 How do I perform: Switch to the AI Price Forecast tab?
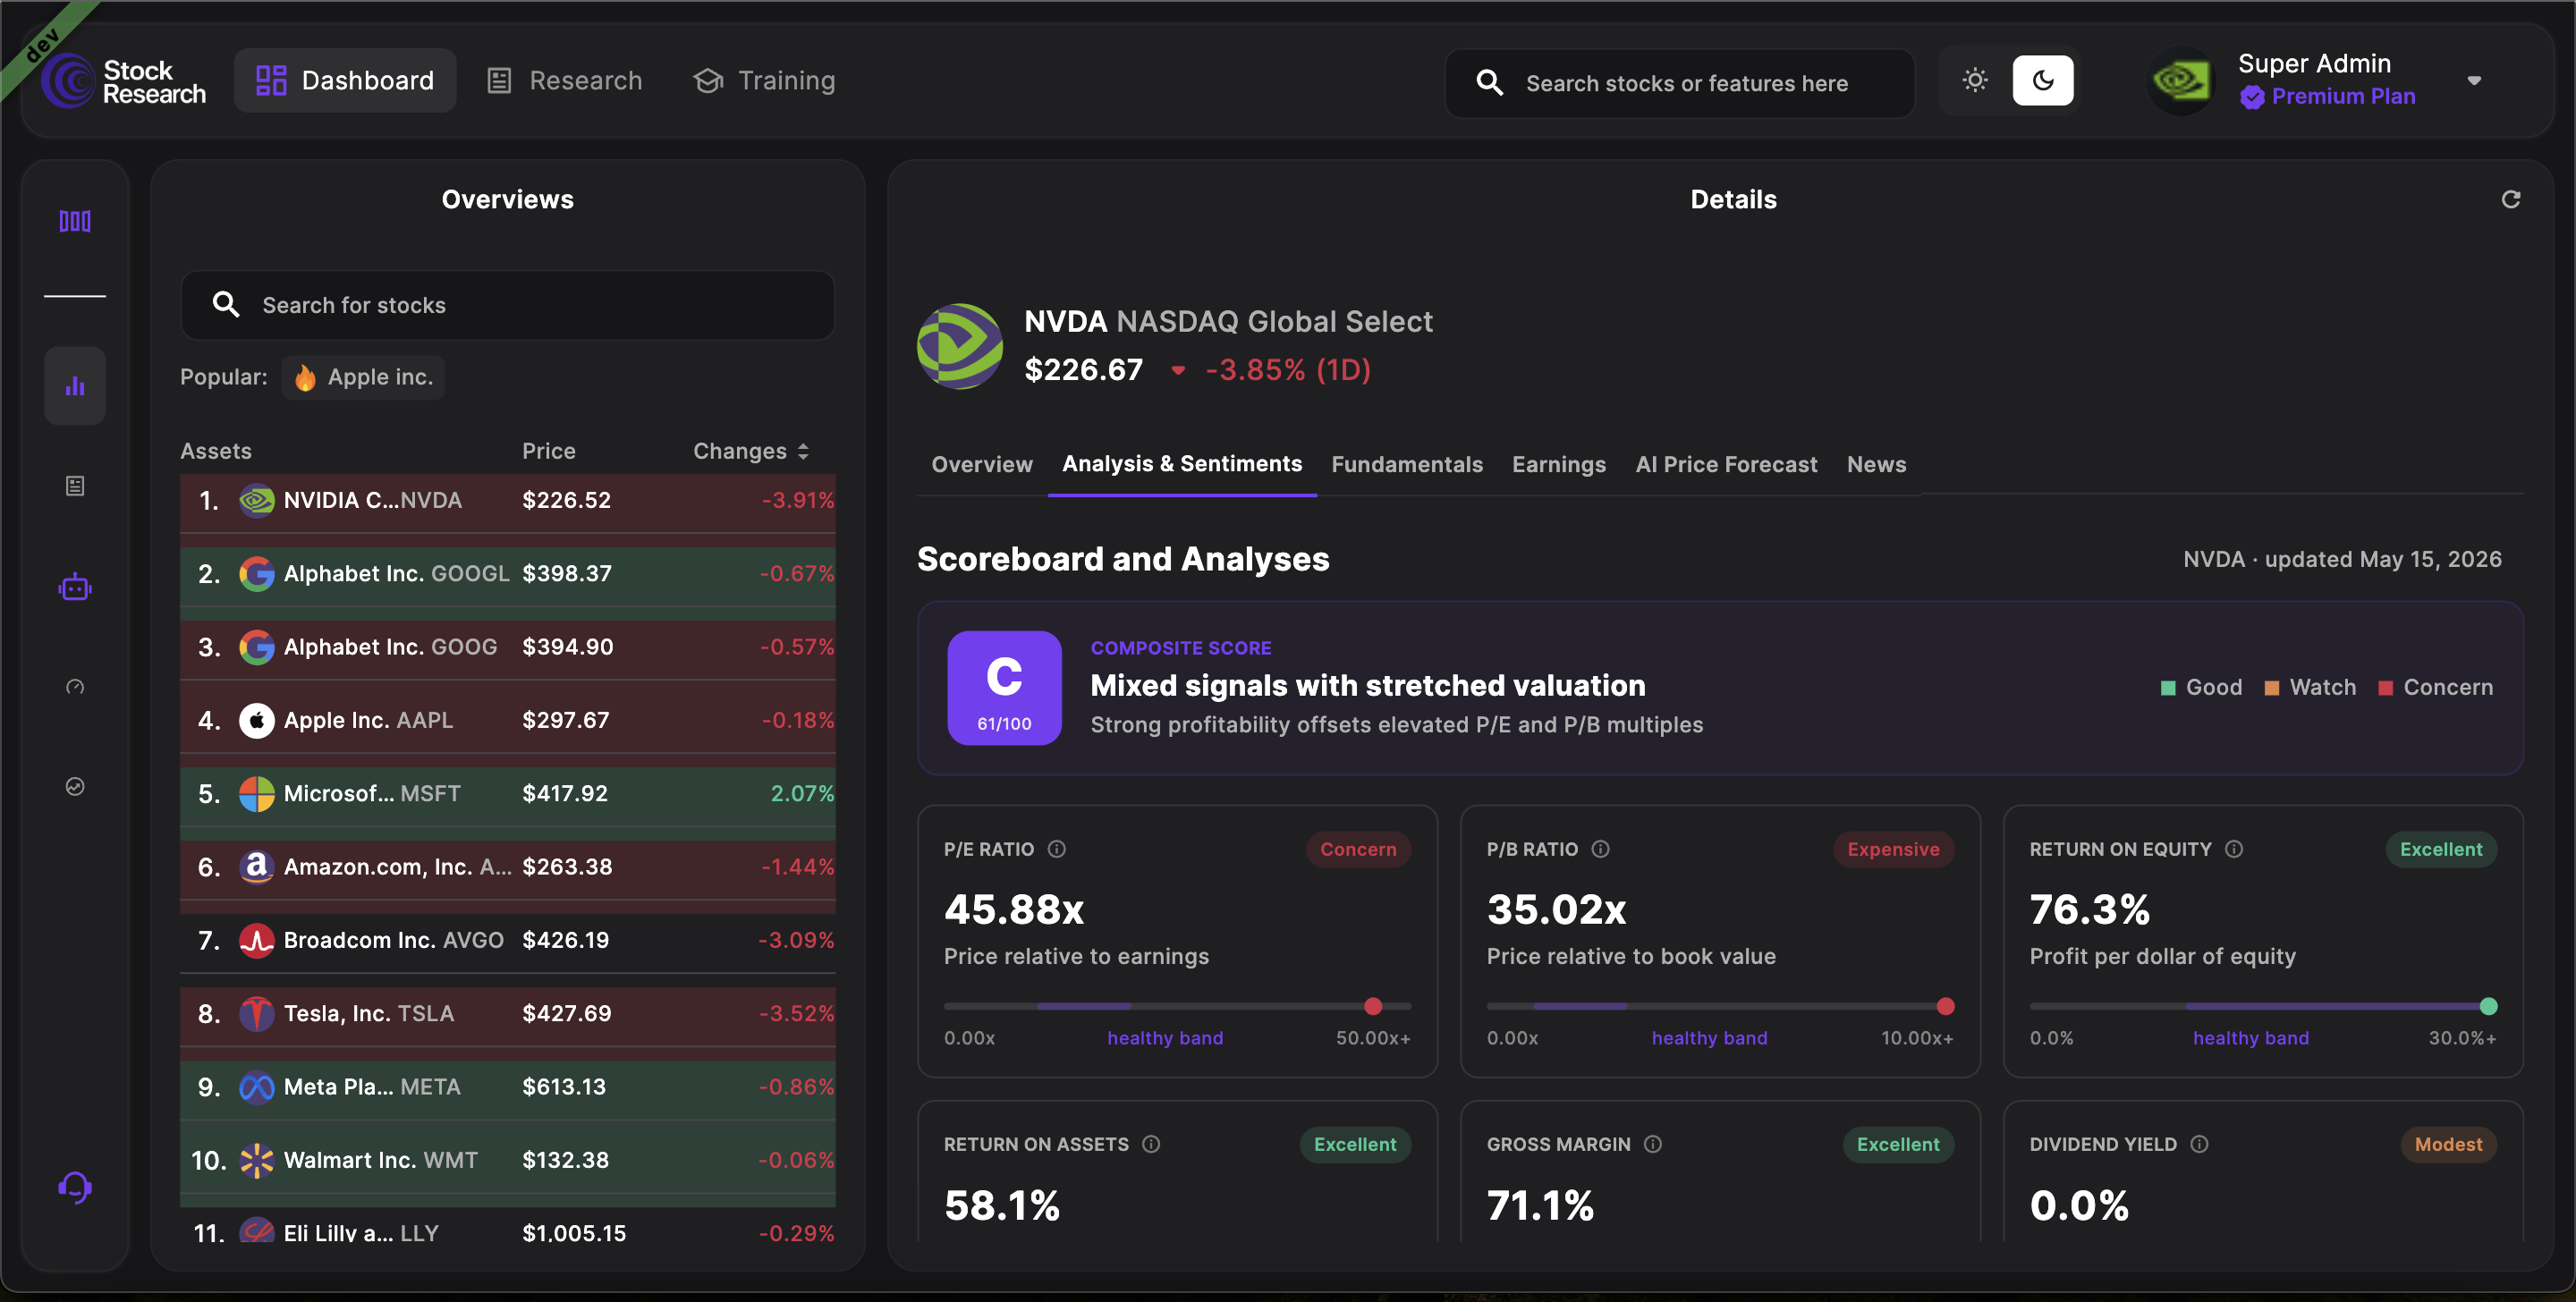pos(1726,464)
